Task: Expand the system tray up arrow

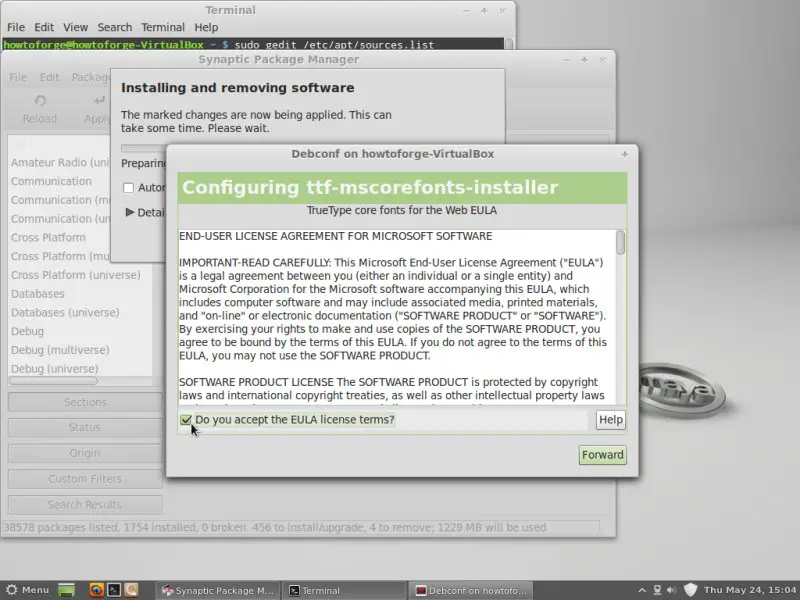Action: point(642,590)
